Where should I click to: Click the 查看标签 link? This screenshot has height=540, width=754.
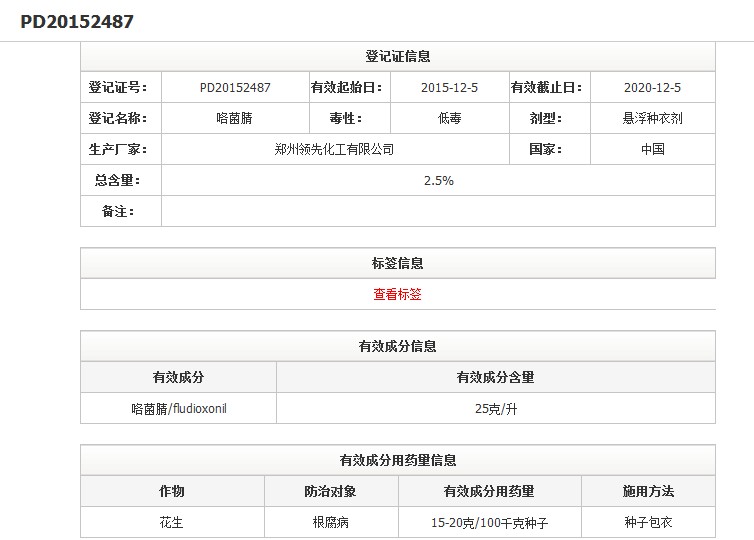coord(397,294)
